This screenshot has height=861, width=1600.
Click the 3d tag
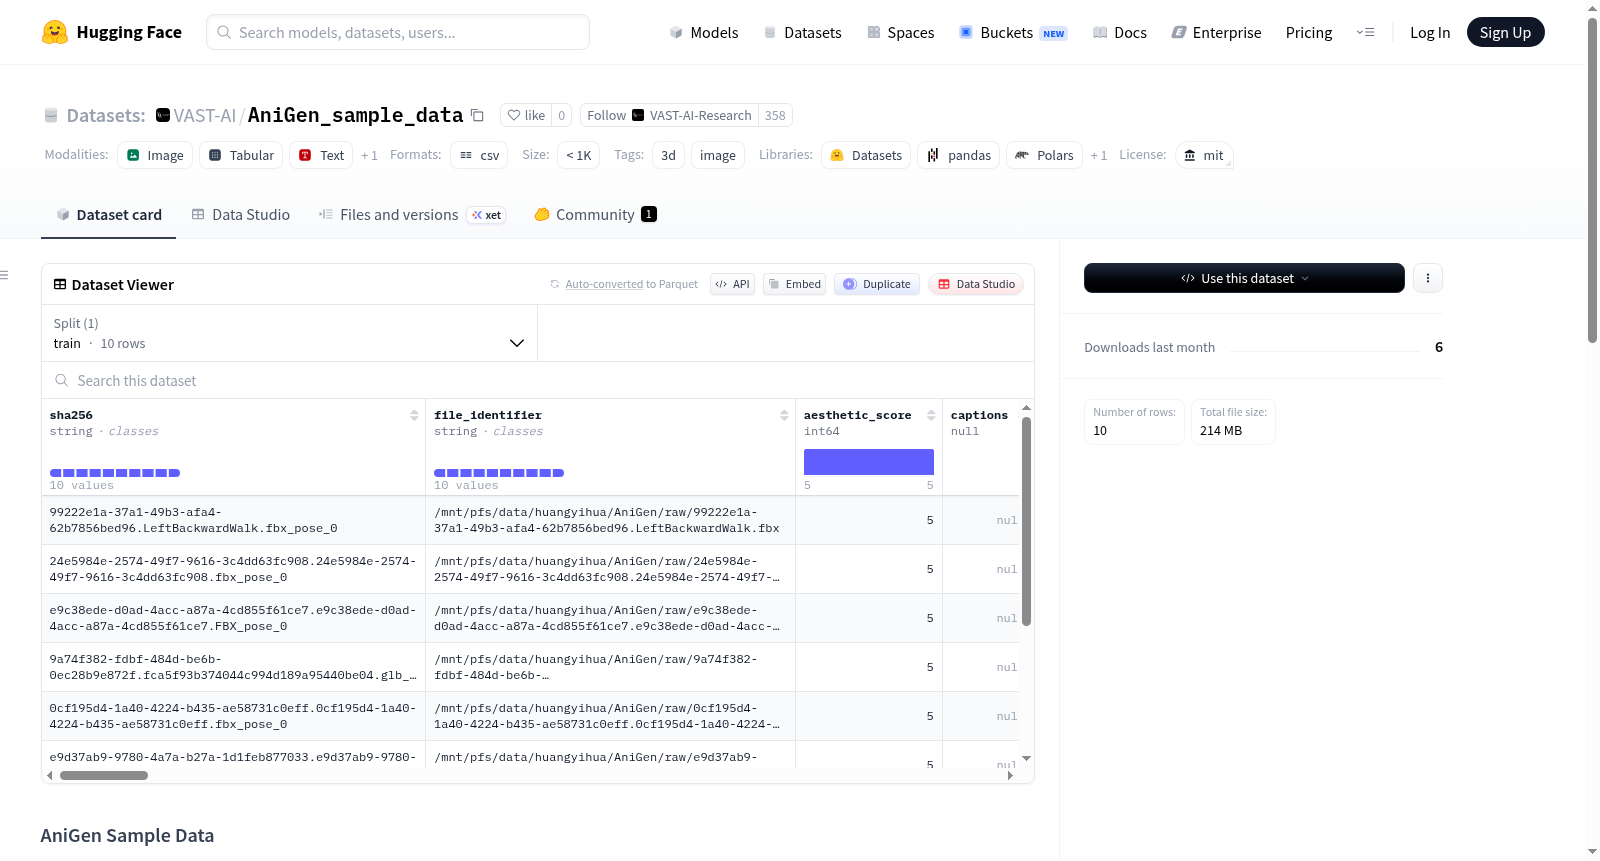click(668, 156)
